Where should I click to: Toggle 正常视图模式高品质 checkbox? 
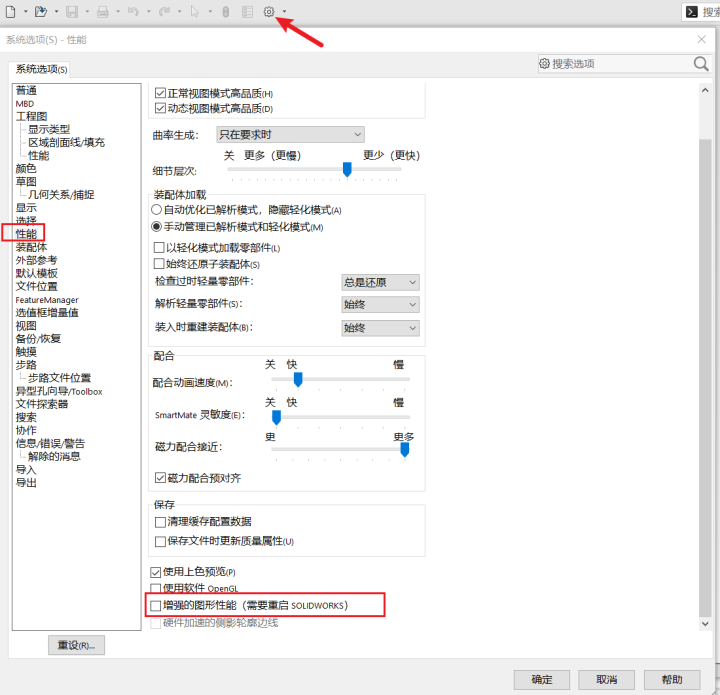pyautogui.click(x=160, y=93)
